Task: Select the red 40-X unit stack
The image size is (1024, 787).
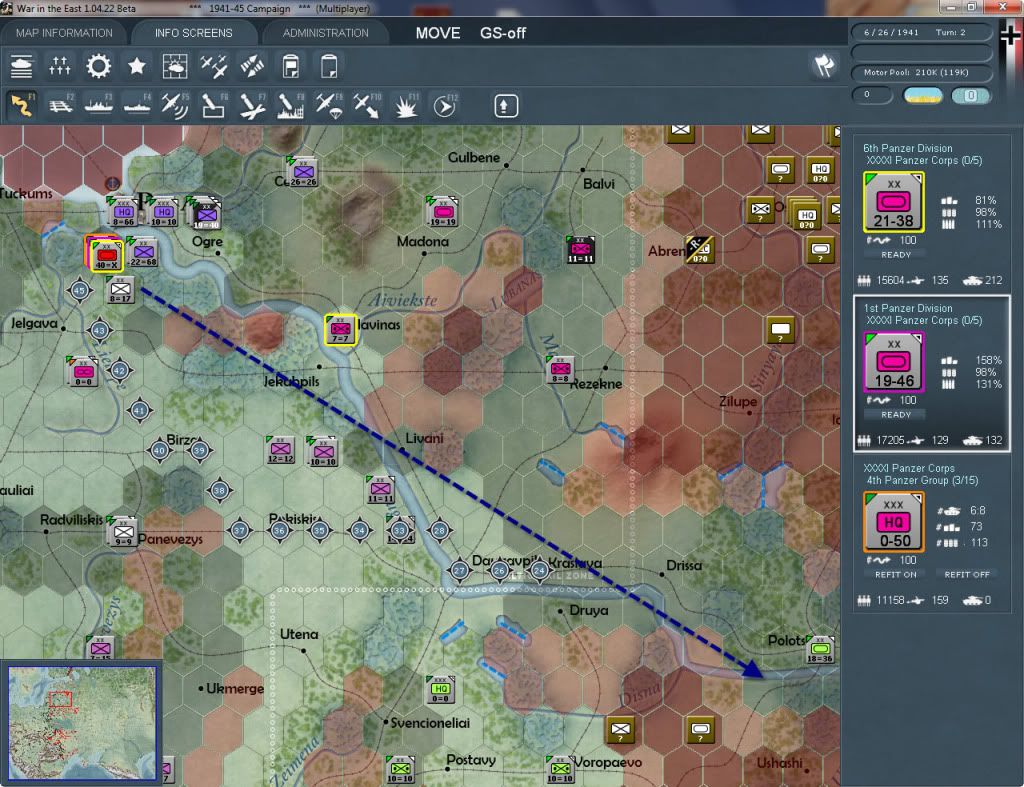Action: coord(105,254)
